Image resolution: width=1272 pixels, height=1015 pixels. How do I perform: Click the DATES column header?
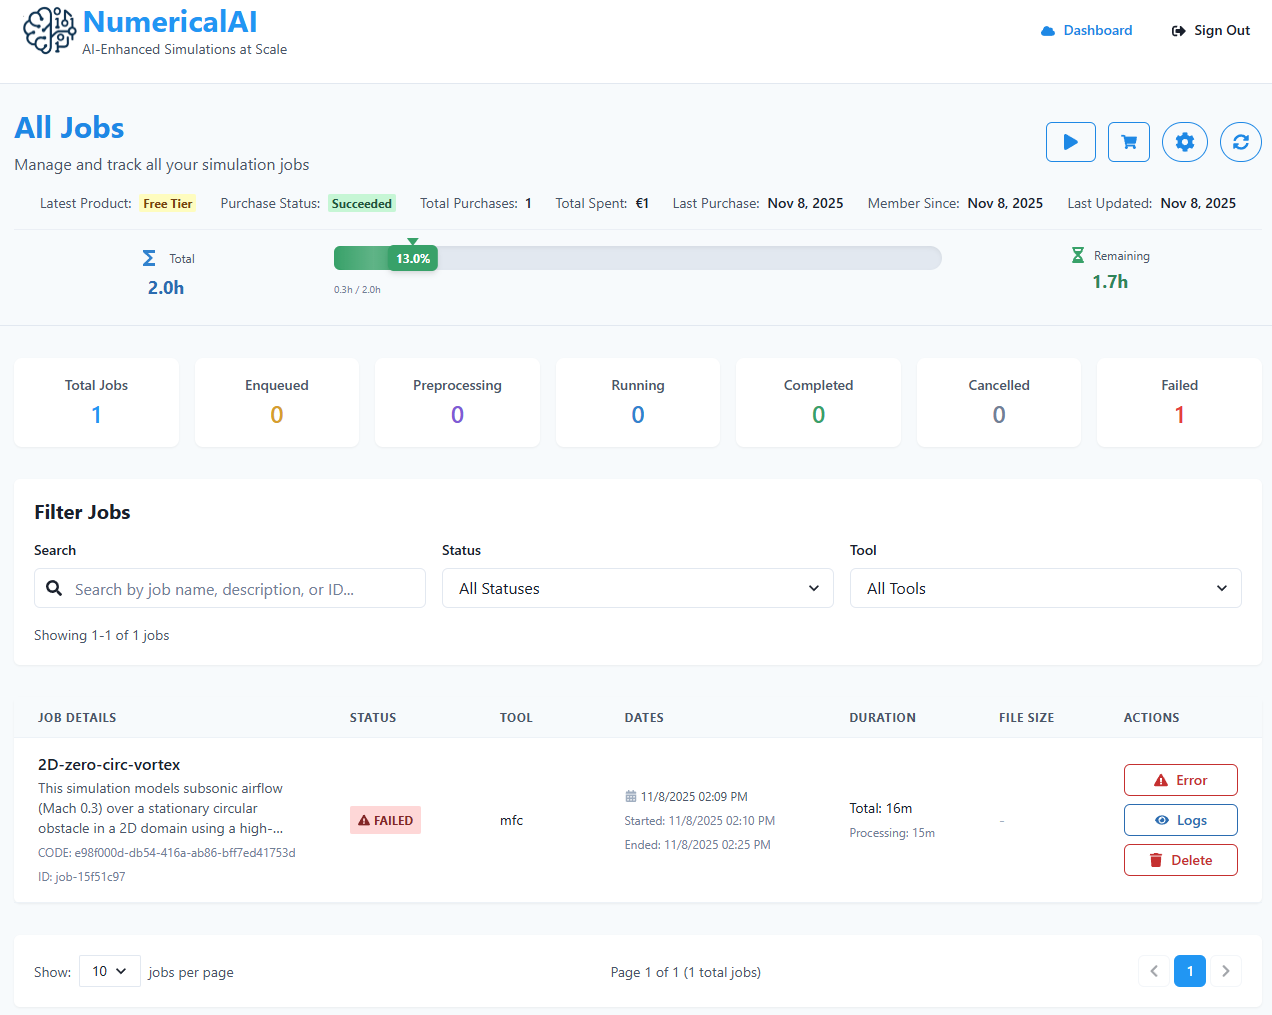click(x=644, y=718)
